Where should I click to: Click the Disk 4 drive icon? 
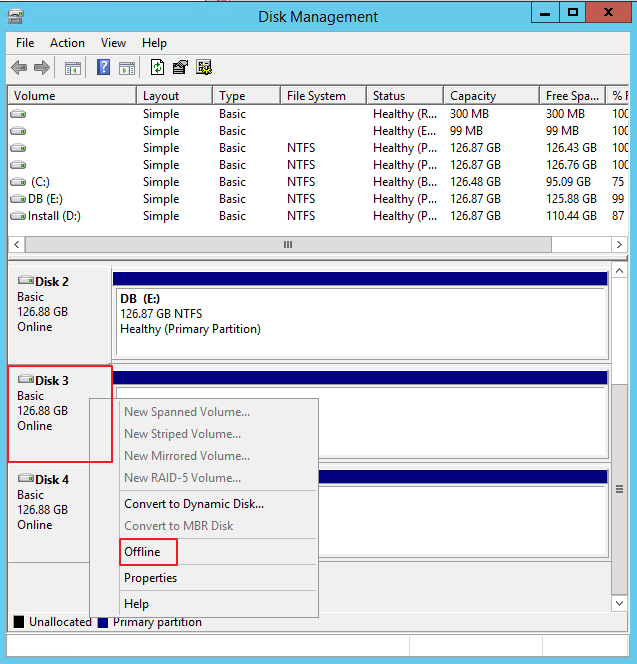tap(26, 478)
